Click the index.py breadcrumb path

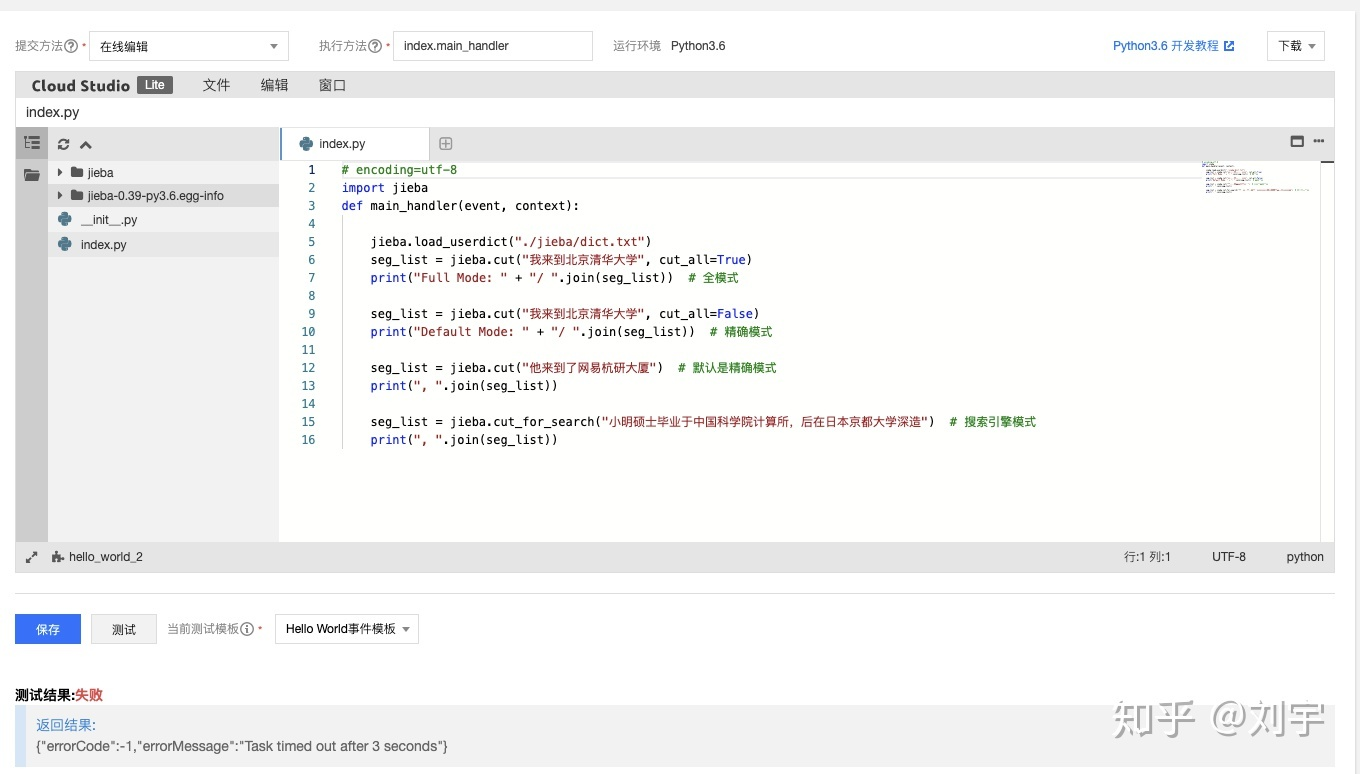(x=53, y=112)
